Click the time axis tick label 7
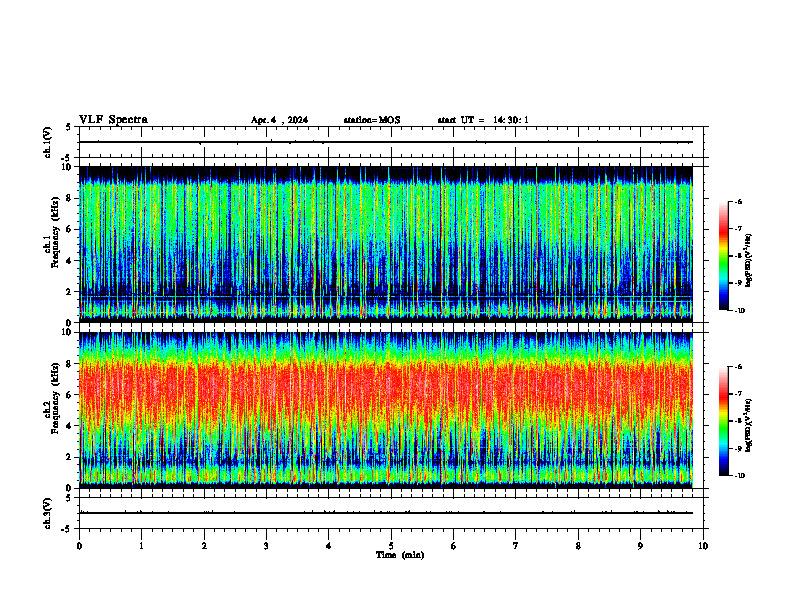Image resolution: width=792 pixels, height=612 pixels. click(x=516, y=546)
